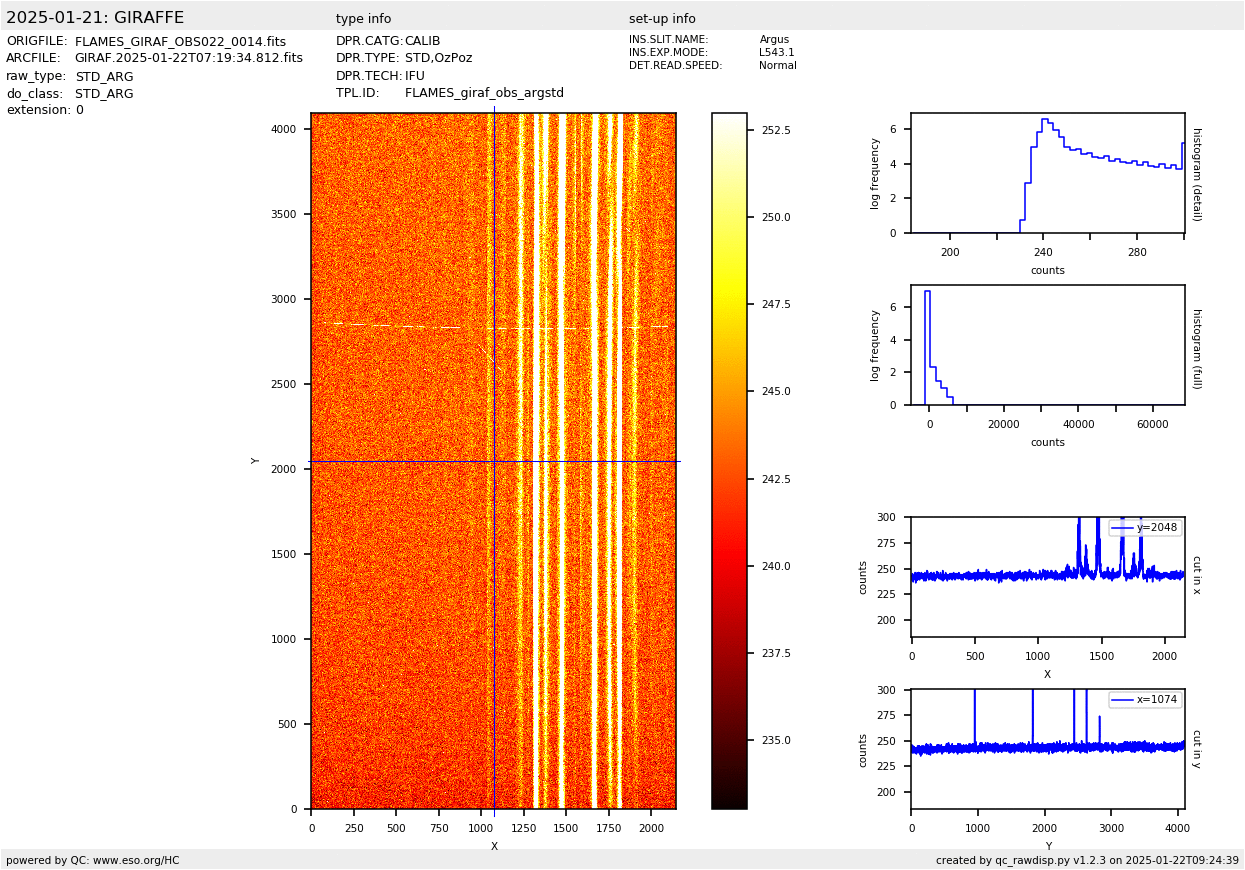The width and height of the screenshot is (1245, 870).
Task: Click the histogram (detail) plot
Action: [x=1047, y=173]
